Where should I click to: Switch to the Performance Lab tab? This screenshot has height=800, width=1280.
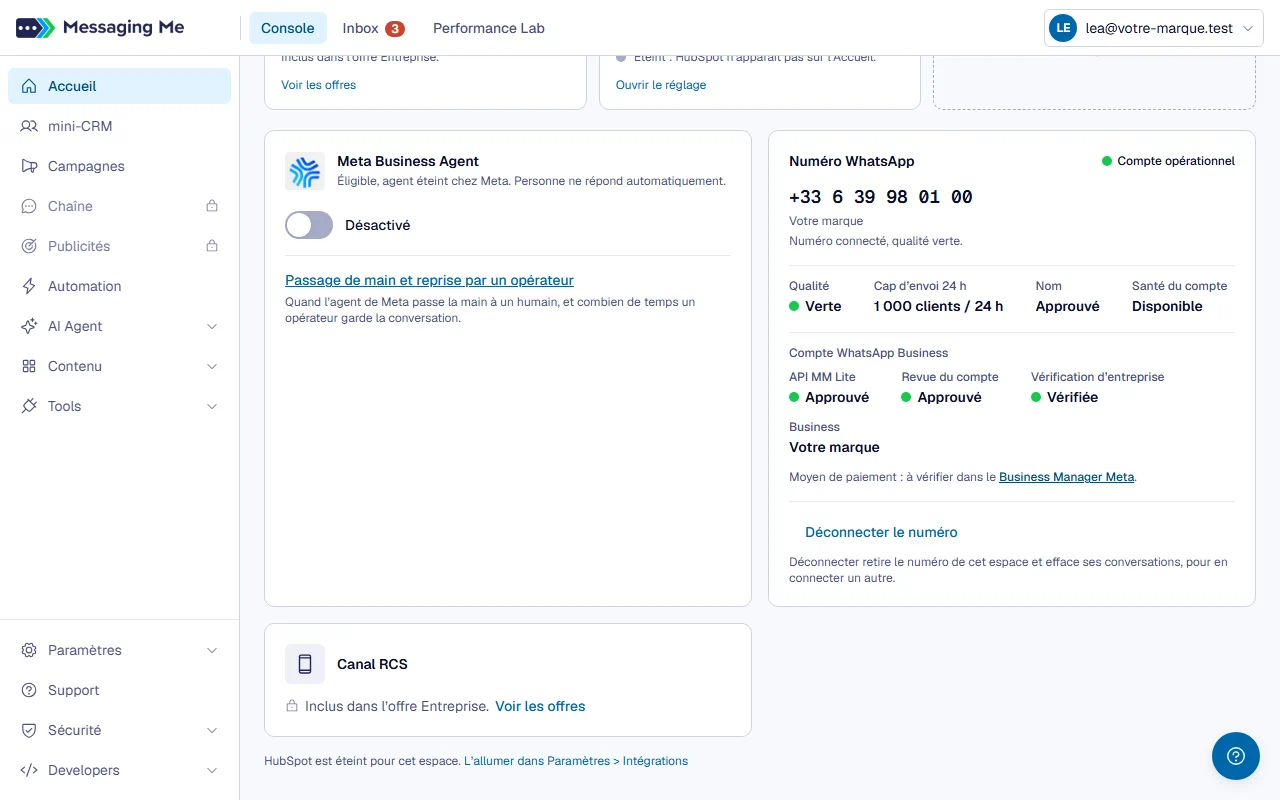489,28
